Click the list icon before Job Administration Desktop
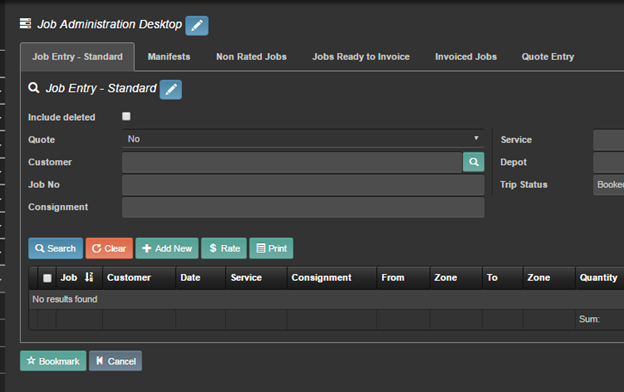The width and height of the screenshot is (624, 392). [x=25, y=23]
